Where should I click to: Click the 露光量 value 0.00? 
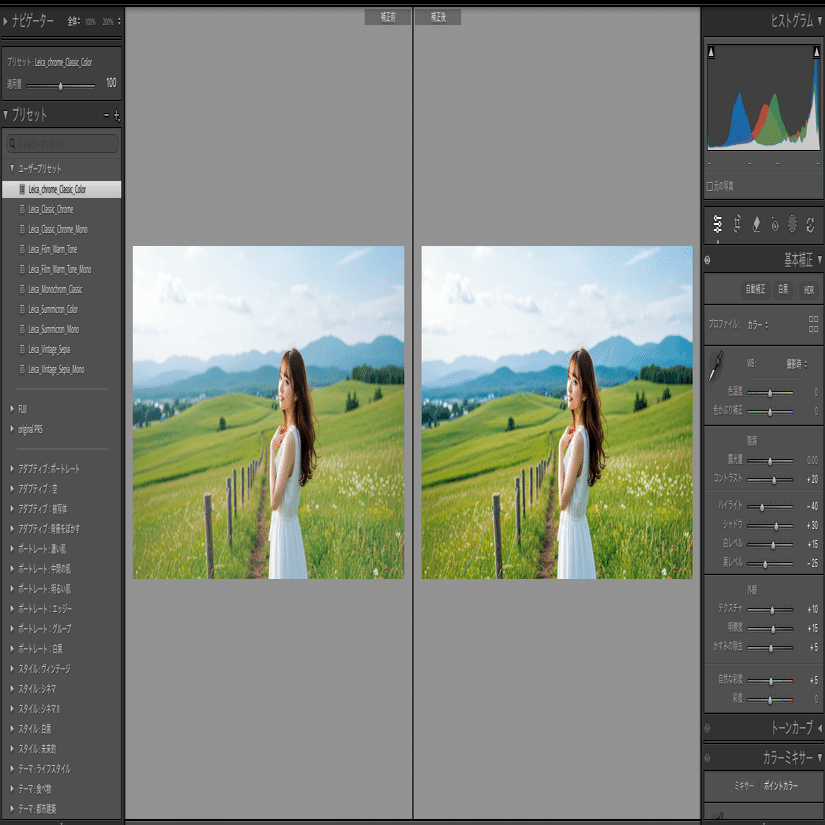(812, 460)
